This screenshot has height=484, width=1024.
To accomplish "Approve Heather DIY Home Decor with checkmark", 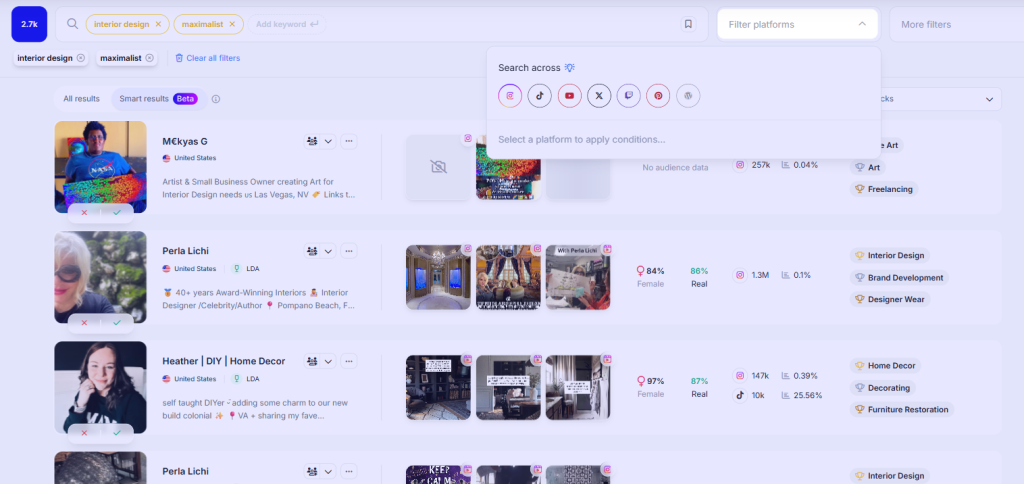I will [x=117, y=432].
